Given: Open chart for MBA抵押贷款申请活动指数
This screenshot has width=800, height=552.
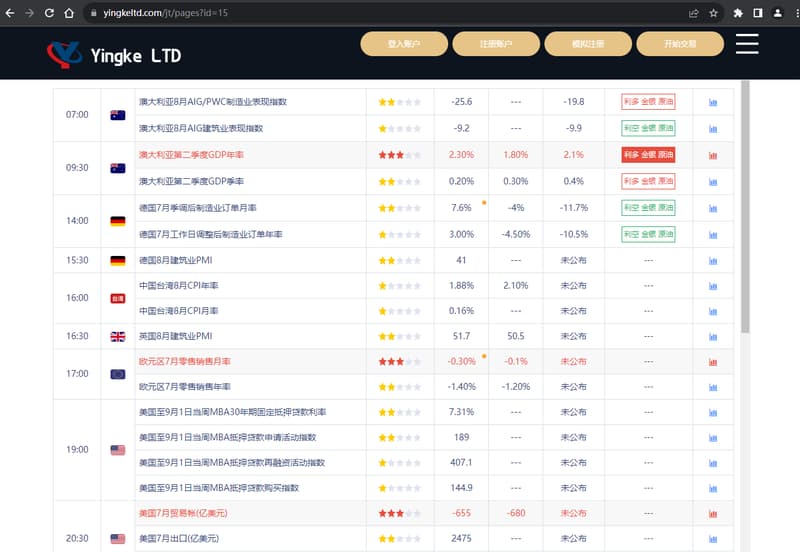Looking at the screenshot, I should 713,438.
